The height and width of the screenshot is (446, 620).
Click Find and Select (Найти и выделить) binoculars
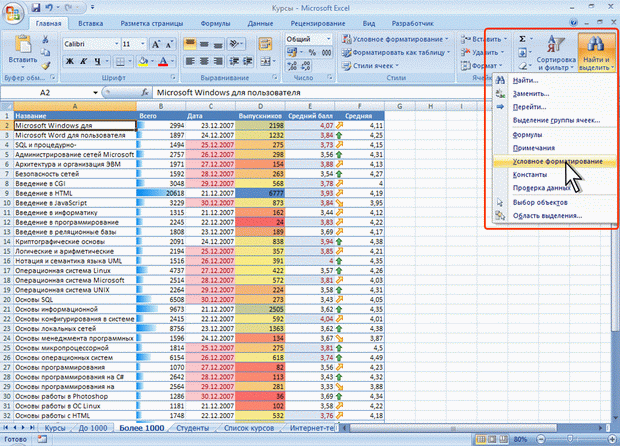[596, 52]
